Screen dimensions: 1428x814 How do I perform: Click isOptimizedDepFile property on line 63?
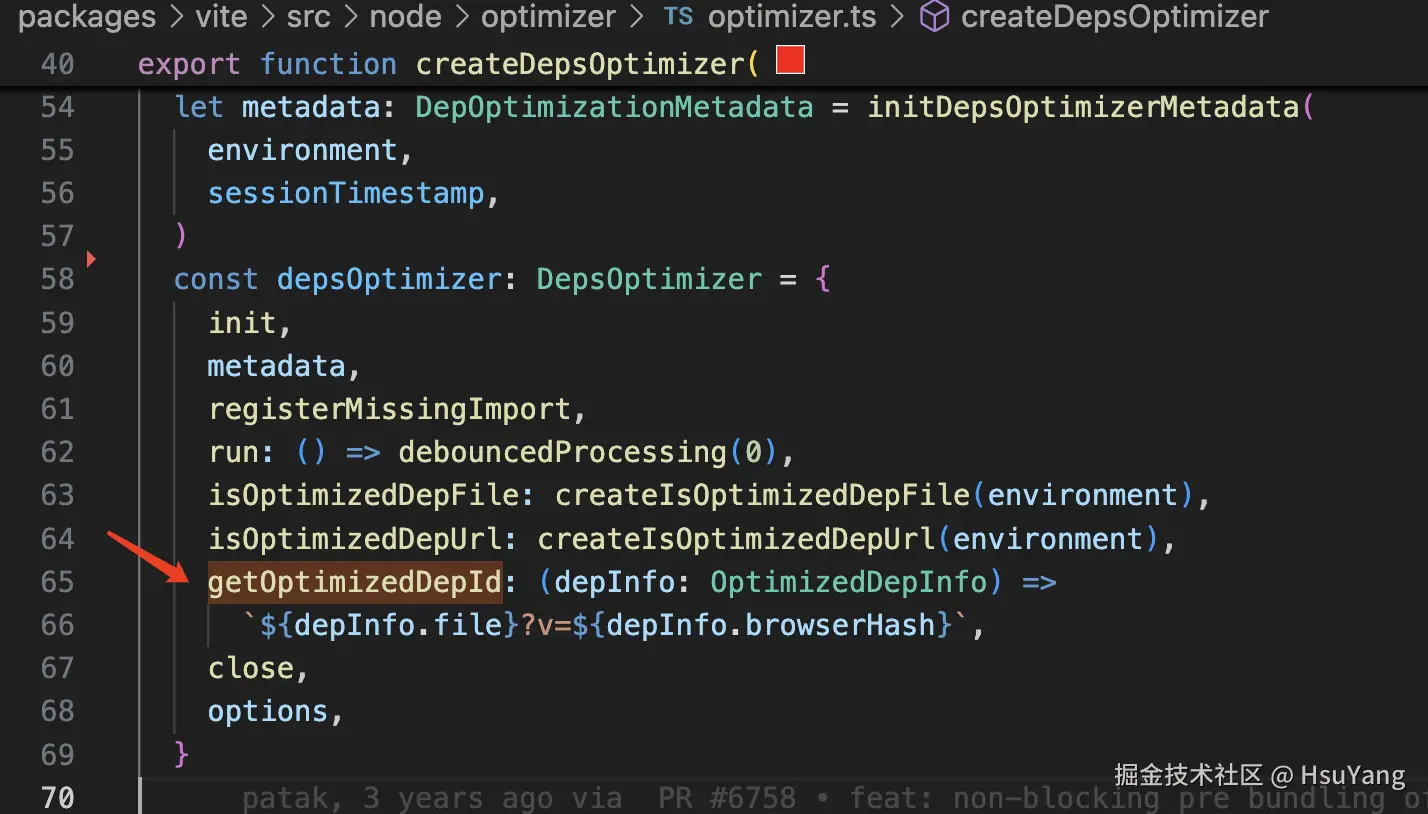pos(362,495)
